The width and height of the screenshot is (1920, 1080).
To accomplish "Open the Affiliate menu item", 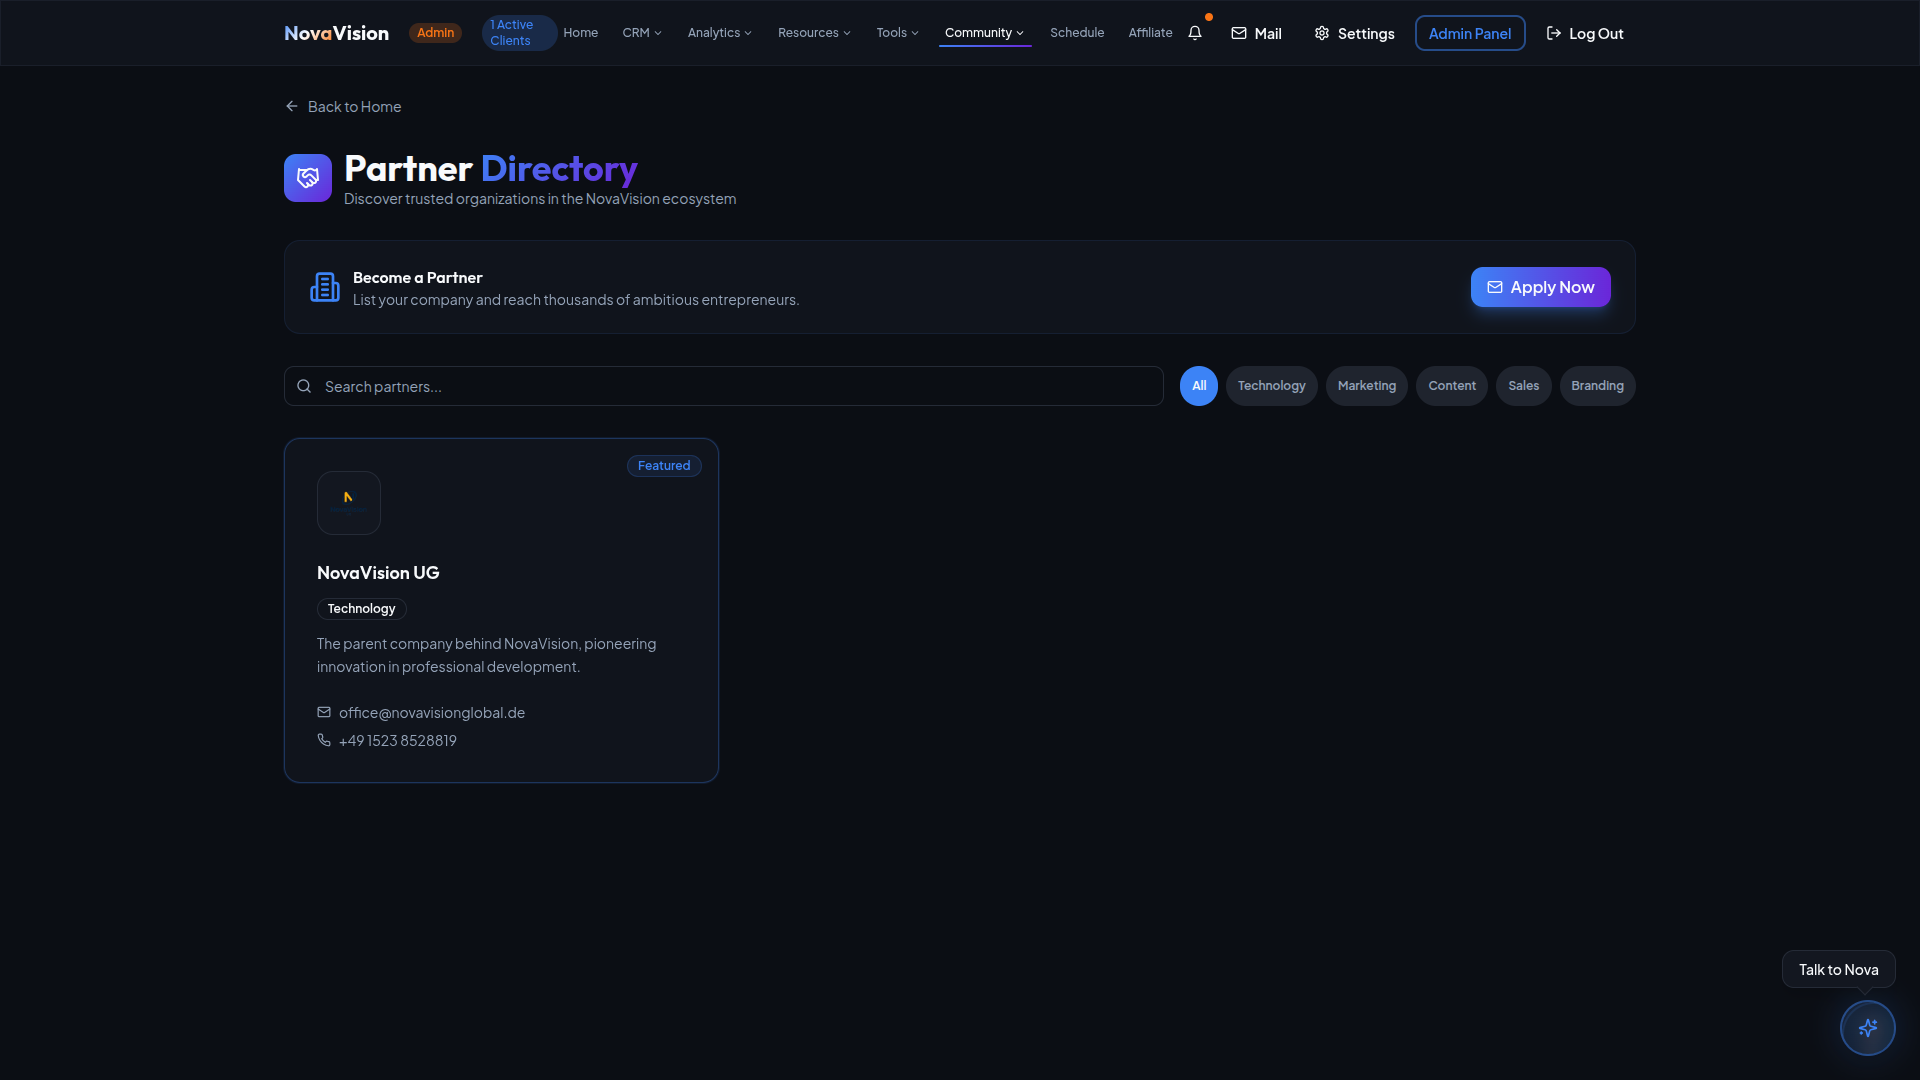I will coord(1150,33).
